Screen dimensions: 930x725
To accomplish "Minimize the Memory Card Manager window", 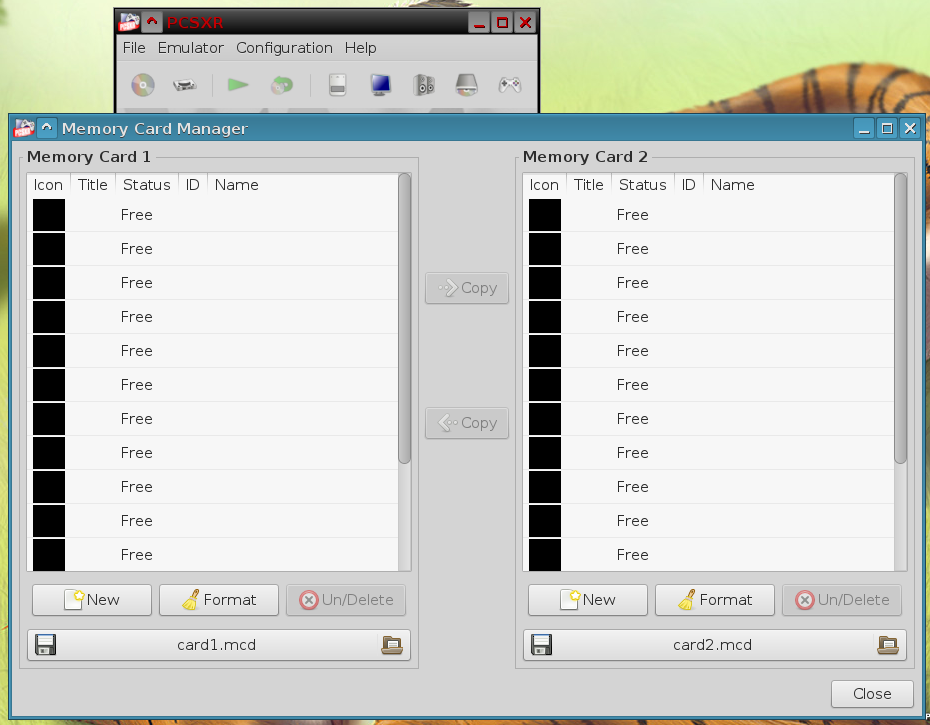I will click(x=864, y=128).
